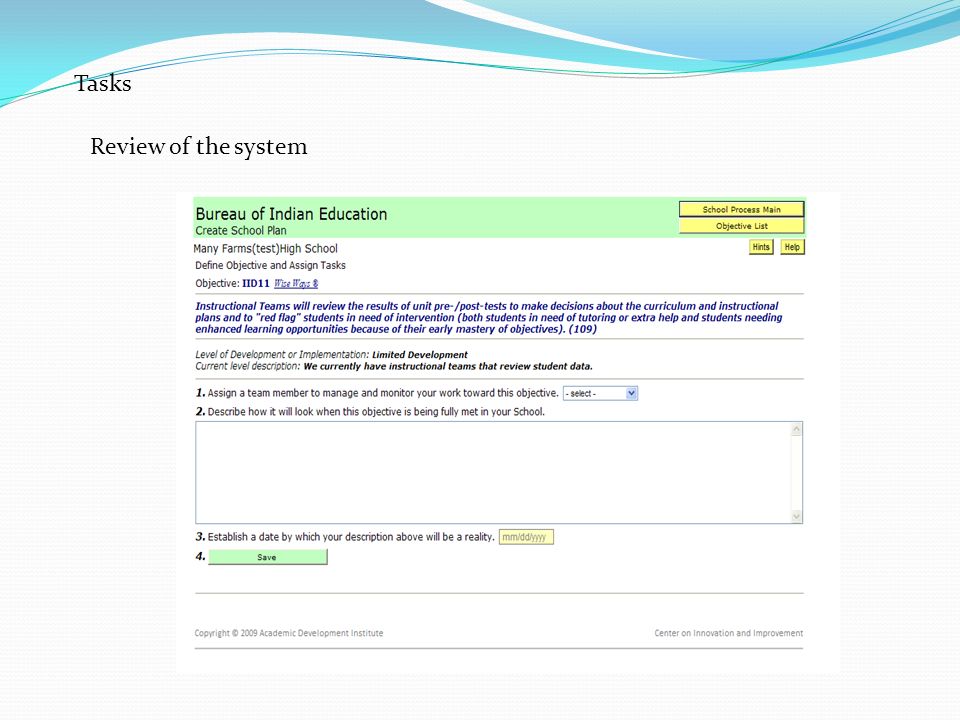Click the Copyright 2009 Academic Development Institute text
The height and width of the screenshot is (720, 960).
pos(289,633)
